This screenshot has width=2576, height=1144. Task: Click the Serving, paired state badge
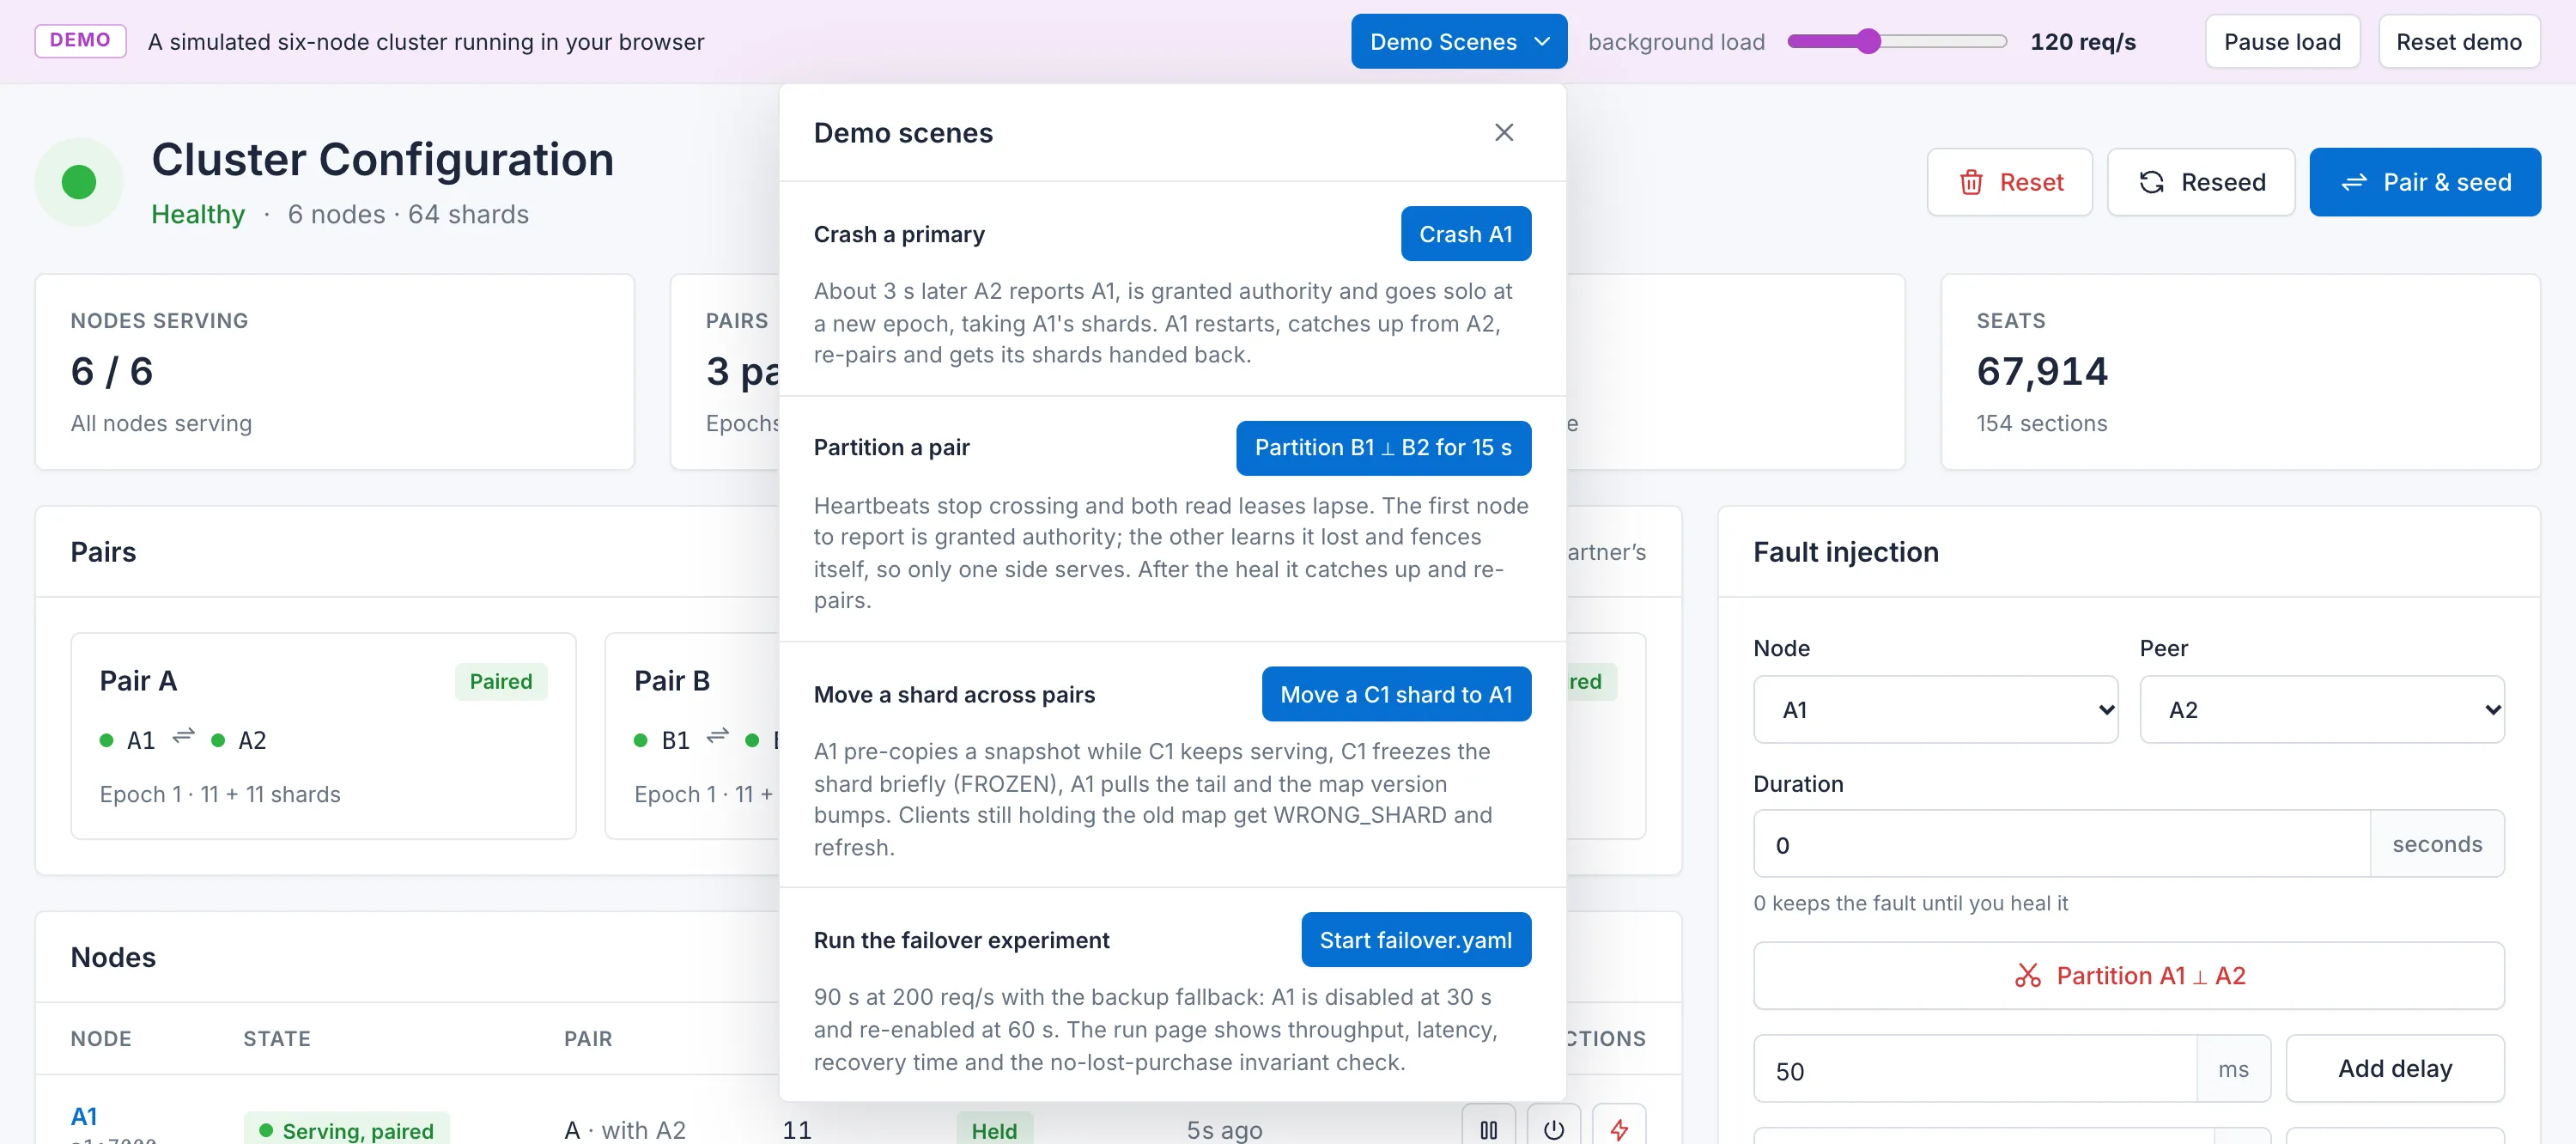point(347,1129)
